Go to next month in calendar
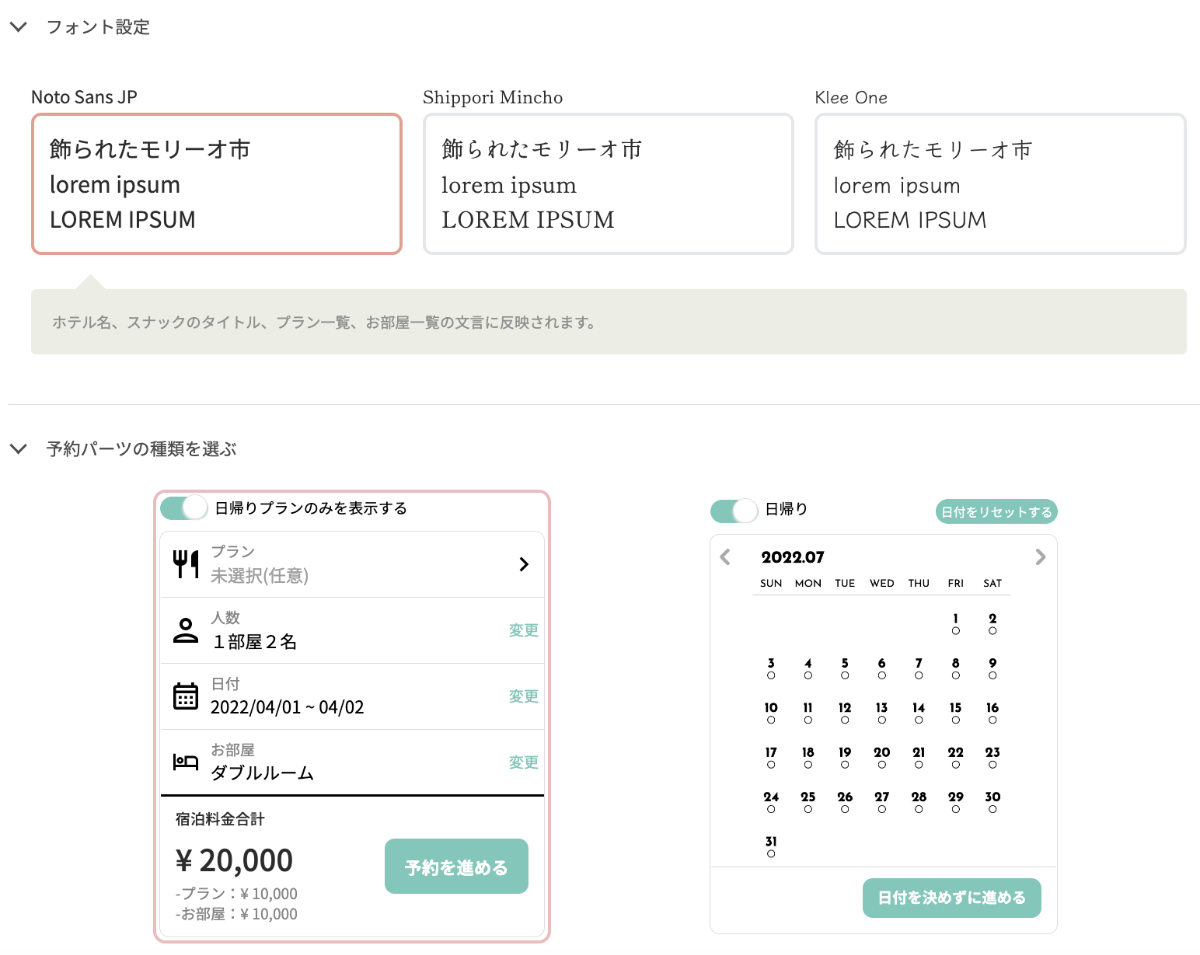 point(1040,557)
